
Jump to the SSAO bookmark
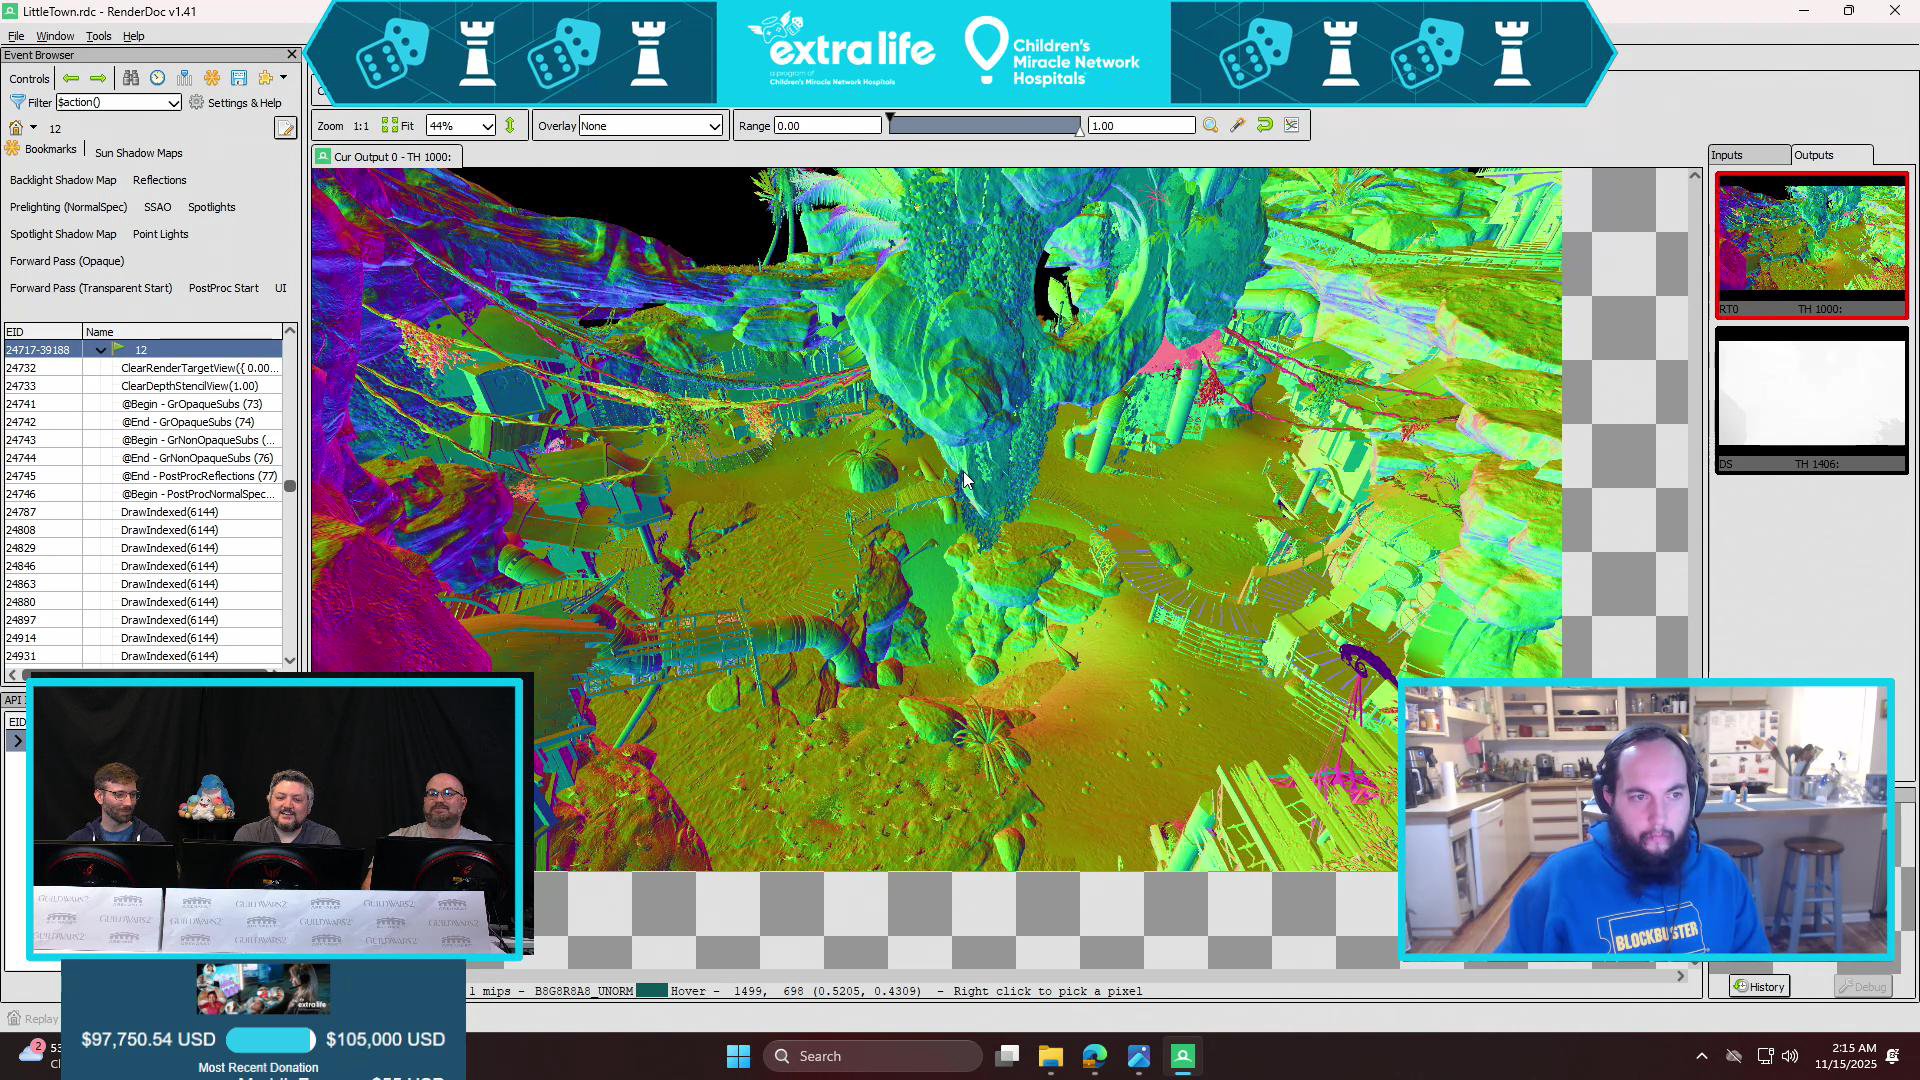pyautogui.click(x=157, y=207)
